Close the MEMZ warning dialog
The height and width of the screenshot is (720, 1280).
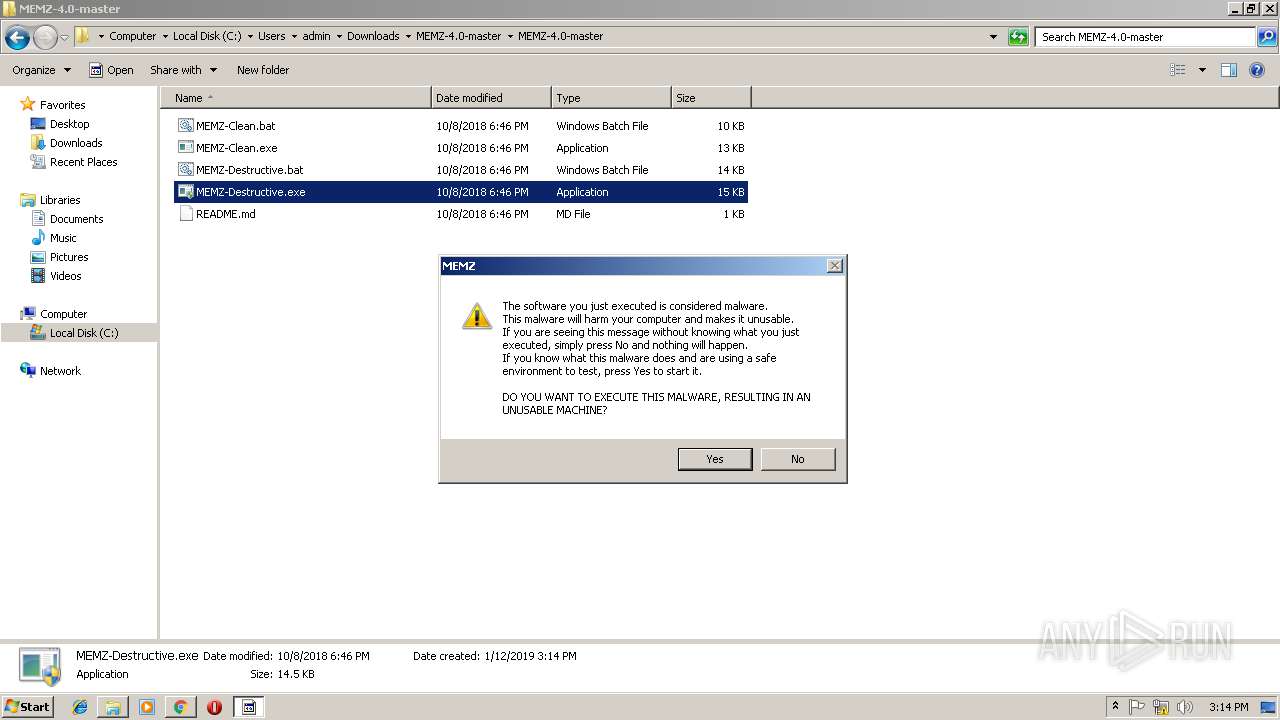[835, 266]
